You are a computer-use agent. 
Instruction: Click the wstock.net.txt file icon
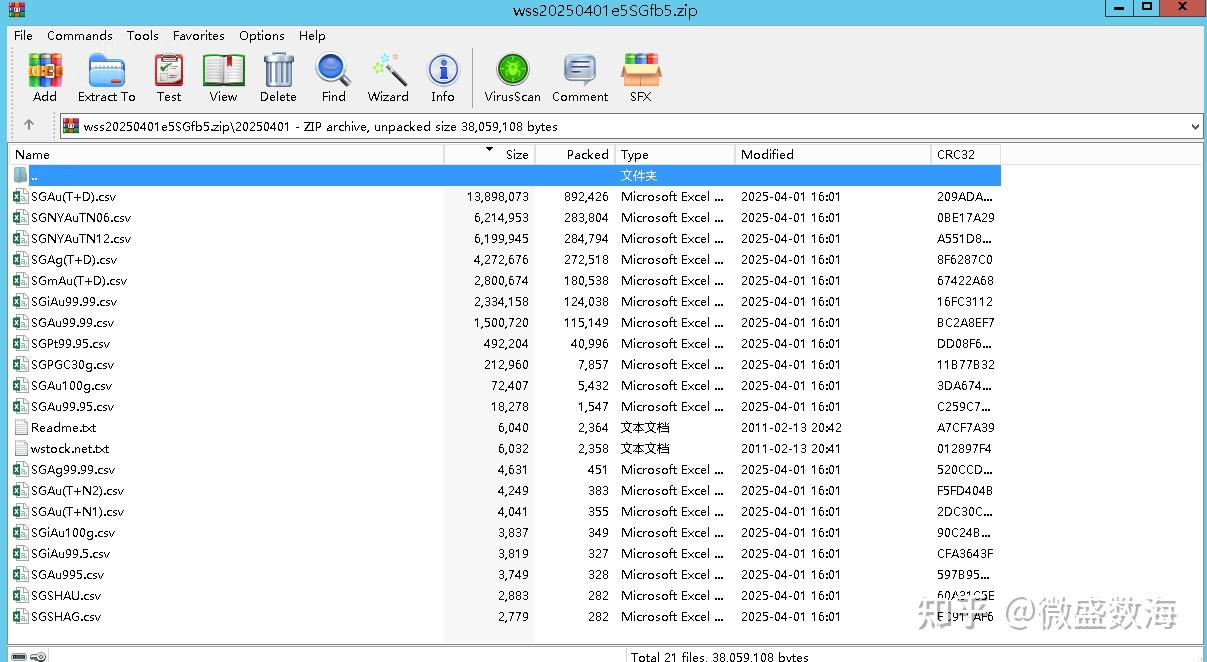tap(21, 448)
